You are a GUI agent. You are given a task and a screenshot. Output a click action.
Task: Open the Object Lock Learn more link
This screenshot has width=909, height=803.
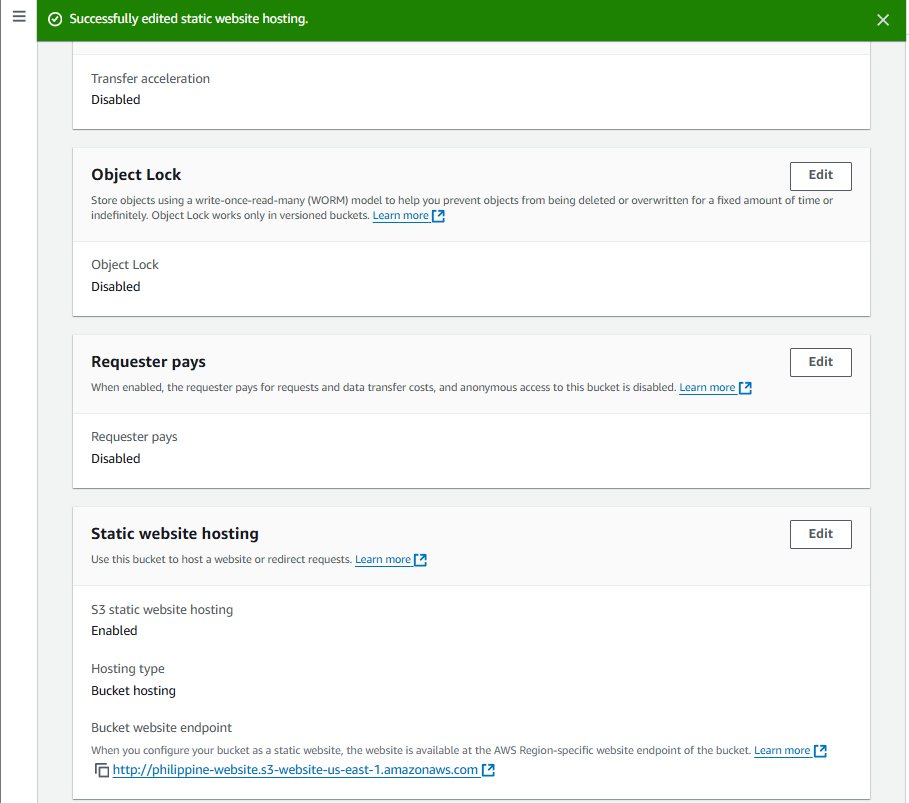[400, 216]
